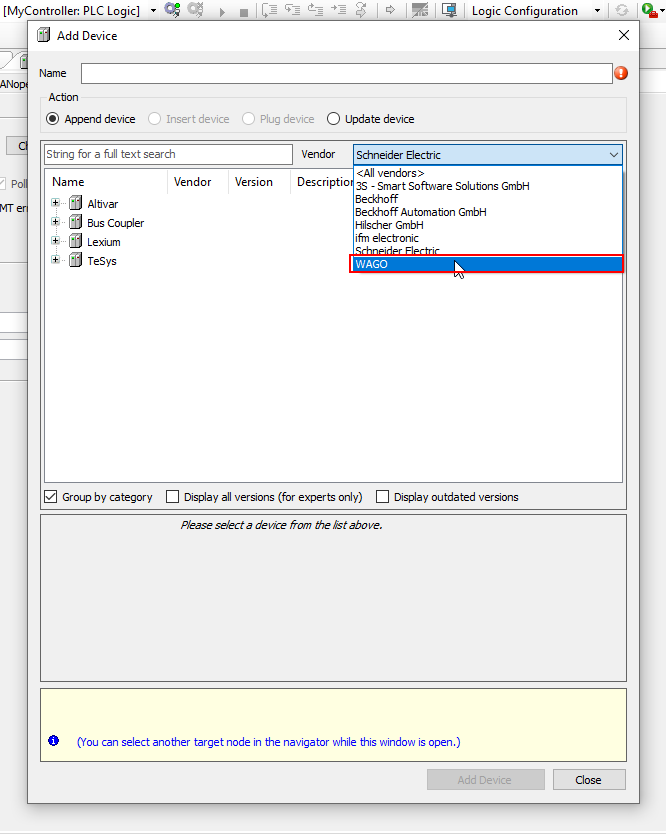666x834 pixels.
Task: Click the monitor screen toolbar icon
Action: point(449,10)
